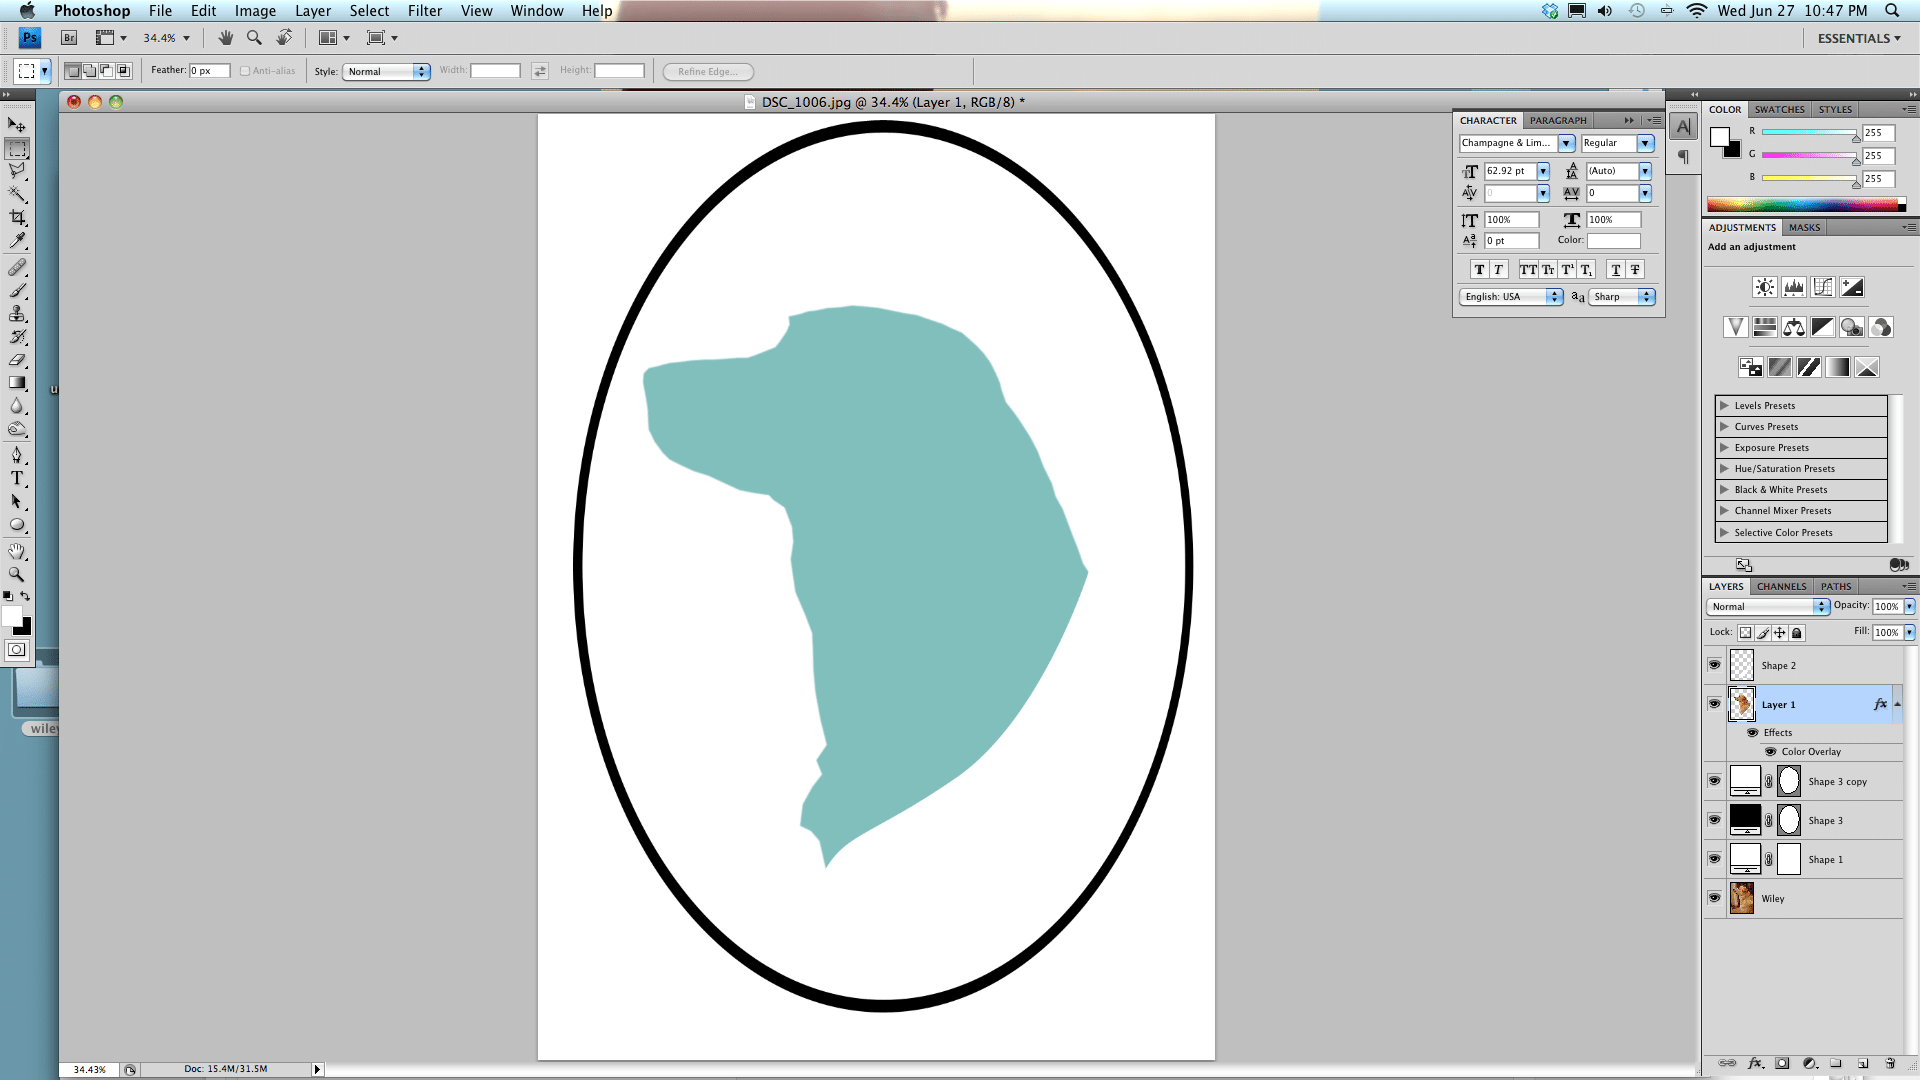Select the Brush tool

[x=17, y=291]
